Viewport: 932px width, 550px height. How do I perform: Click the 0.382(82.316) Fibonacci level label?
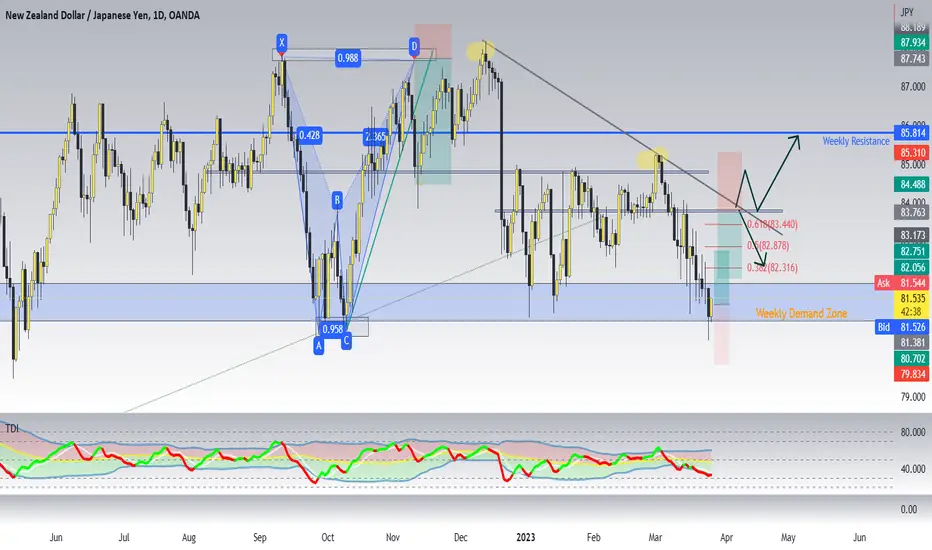click(772, 268)
